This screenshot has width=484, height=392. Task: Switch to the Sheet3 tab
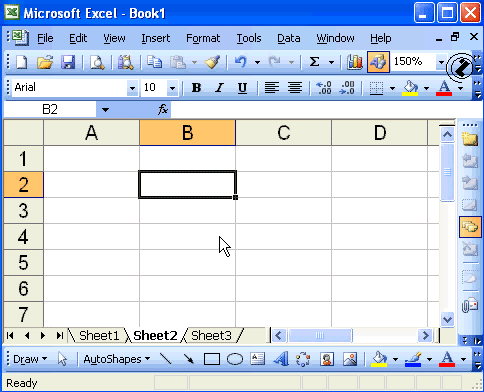pos(211,335)
